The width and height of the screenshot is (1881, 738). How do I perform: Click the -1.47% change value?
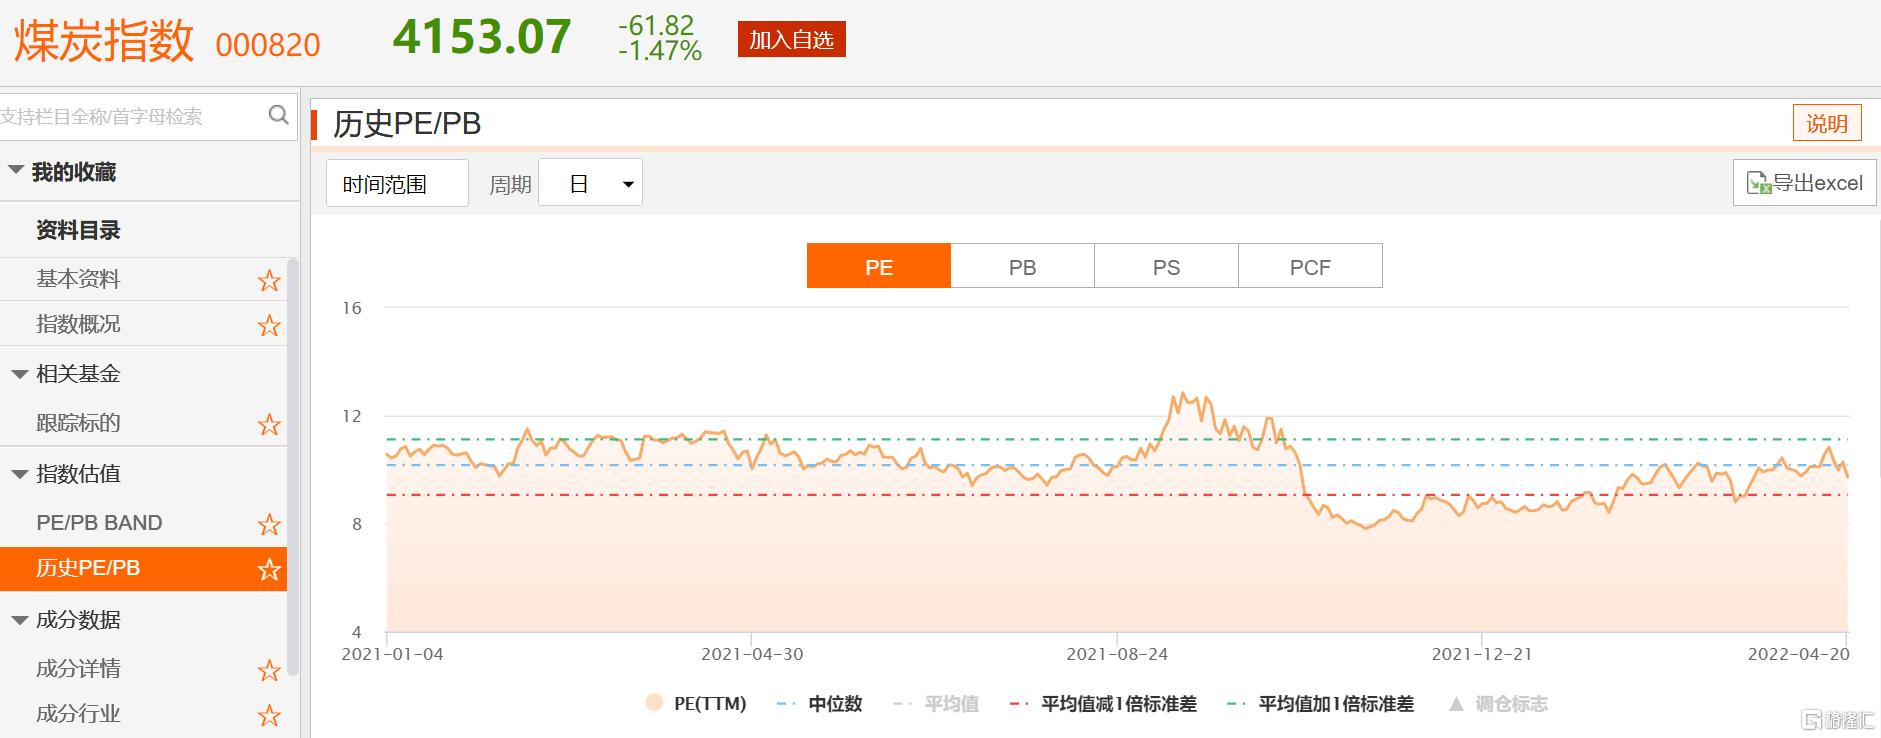coord(659,51)
